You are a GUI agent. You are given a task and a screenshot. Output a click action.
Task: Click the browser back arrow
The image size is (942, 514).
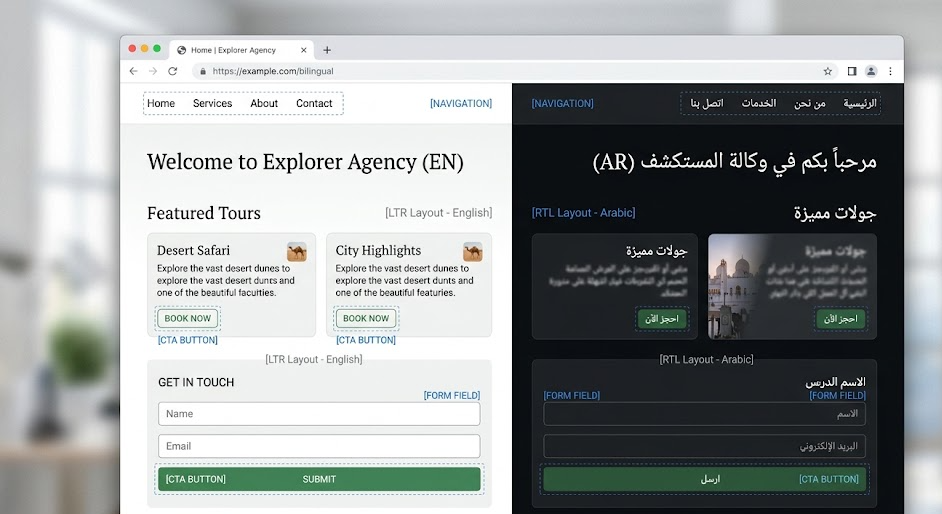[x=134, y=71]
